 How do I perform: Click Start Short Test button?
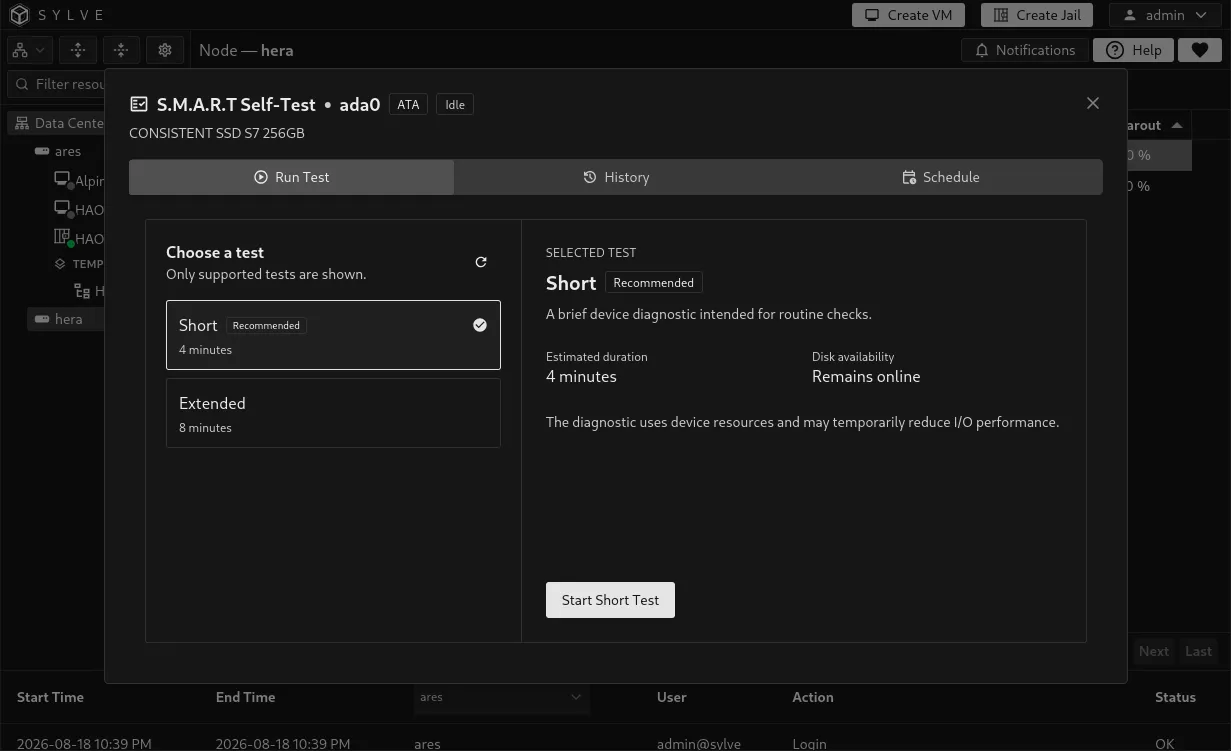(610, 600)
